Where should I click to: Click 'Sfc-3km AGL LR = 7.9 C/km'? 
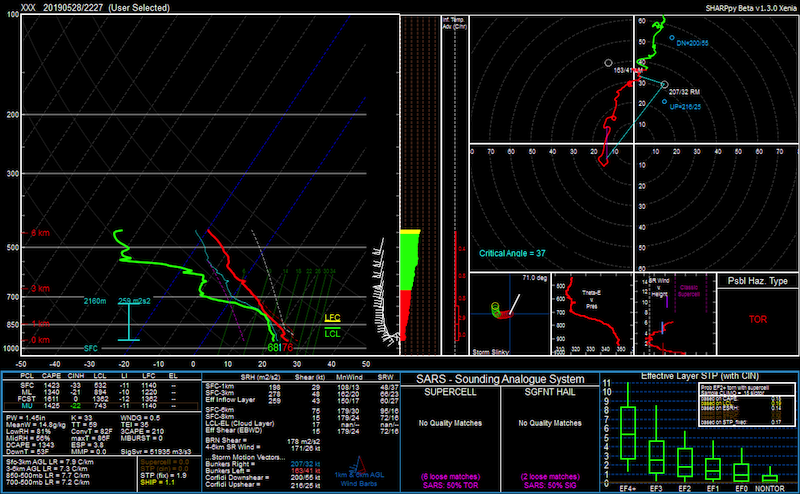pyautogui.click(x=50, y=462)
